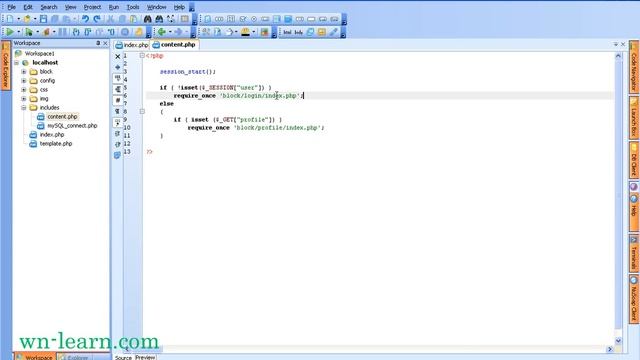Image resolution: width=640 pixels, height=360 pixels.
Task: Click the blue forward navigation arrow
Action: click(178, 32)
